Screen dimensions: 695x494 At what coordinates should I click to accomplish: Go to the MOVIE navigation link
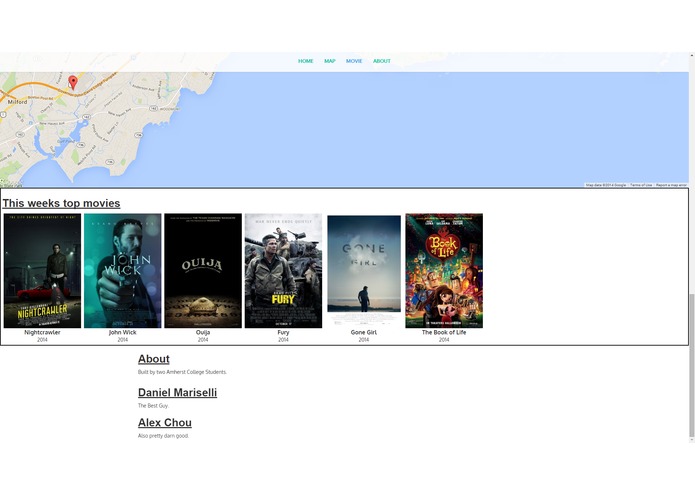[x=354, y=61]
